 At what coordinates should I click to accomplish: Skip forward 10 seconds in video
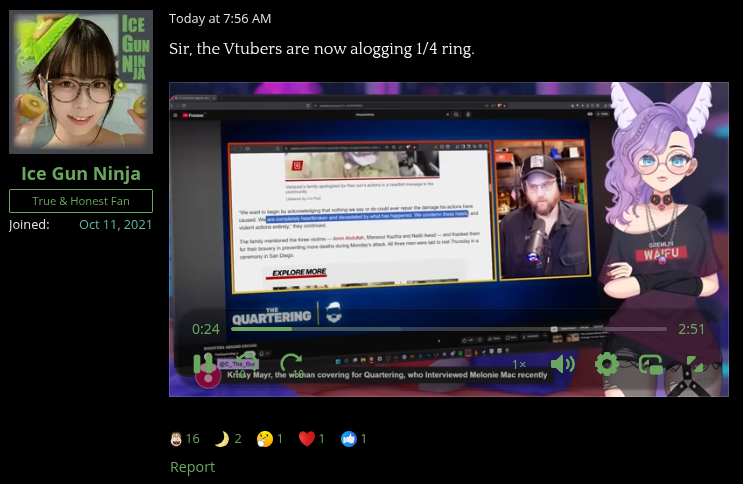click(x=292, y=365)
